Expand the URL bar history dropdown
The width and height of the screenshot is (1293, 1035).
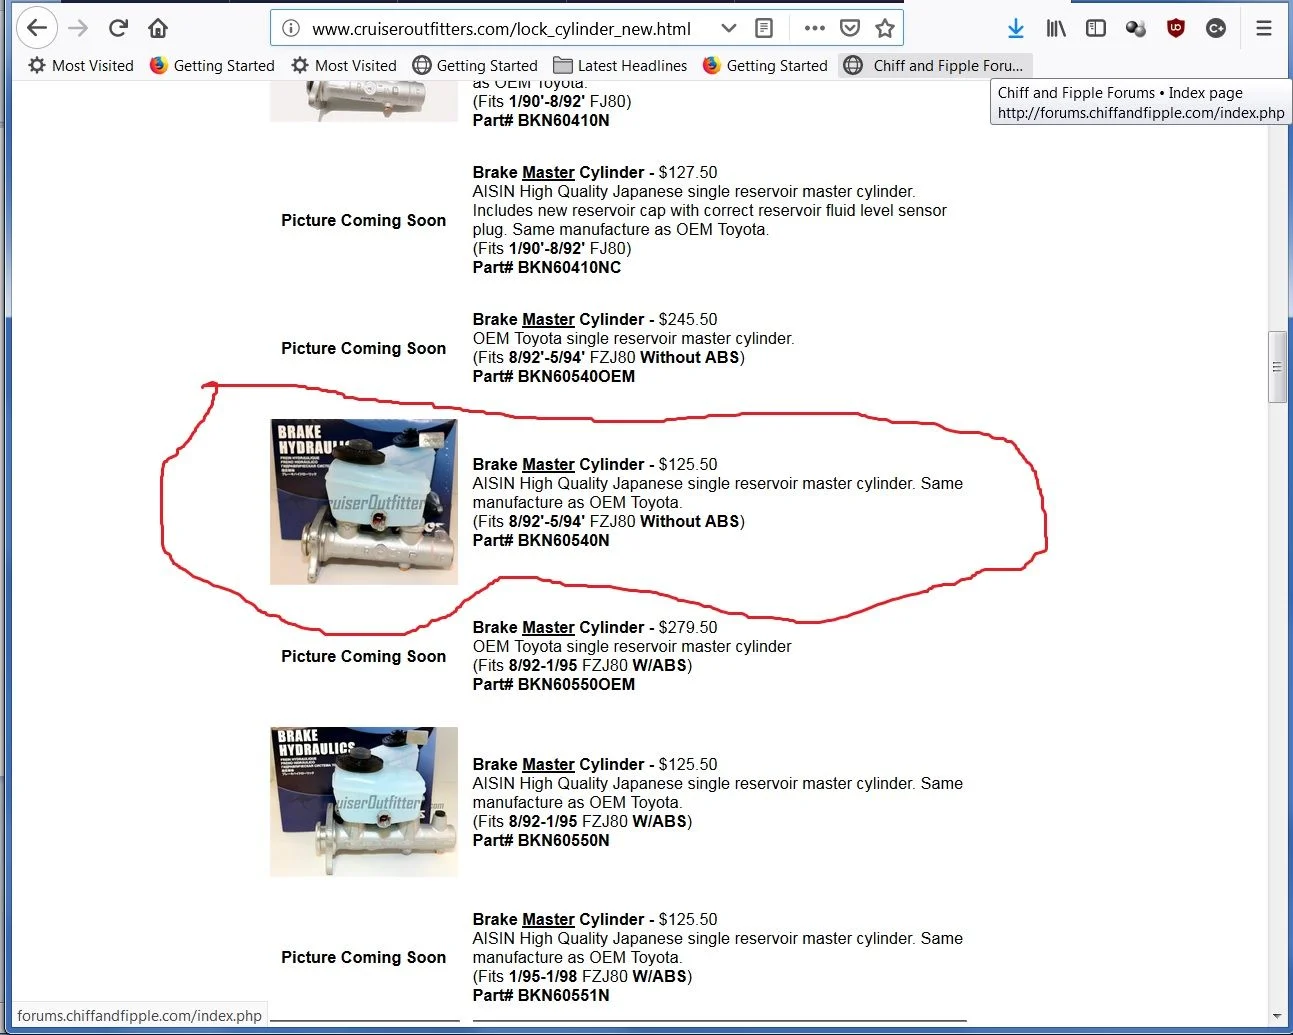click(729, 28)
